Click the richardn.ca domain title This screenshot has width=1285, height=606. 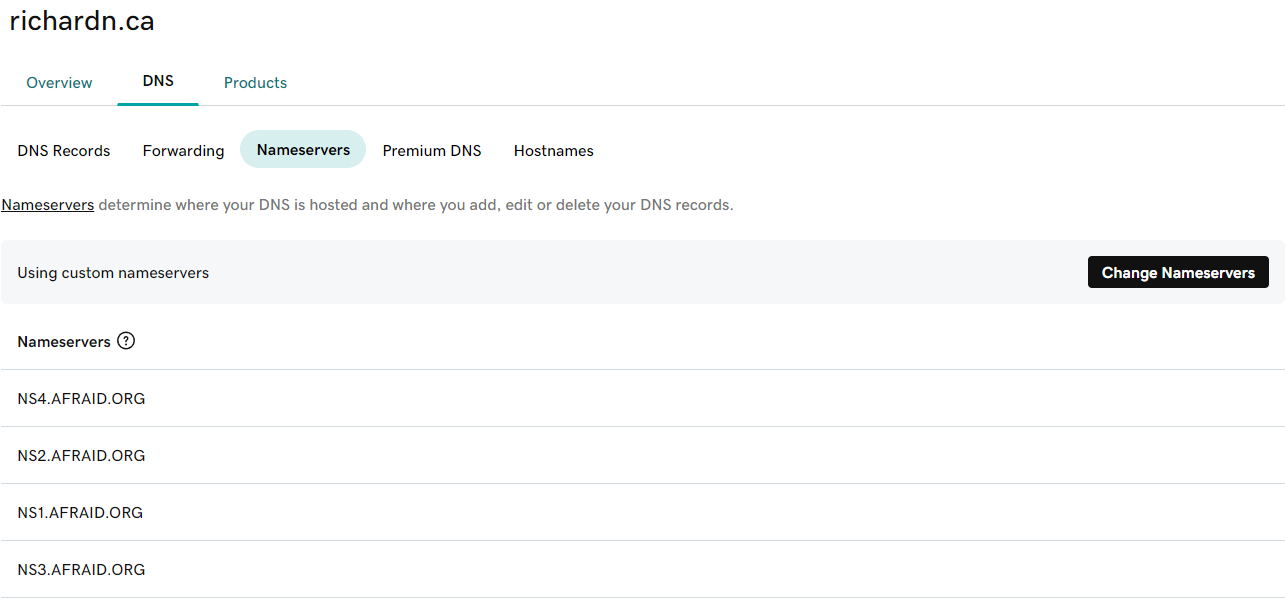[x=82, y=21]
